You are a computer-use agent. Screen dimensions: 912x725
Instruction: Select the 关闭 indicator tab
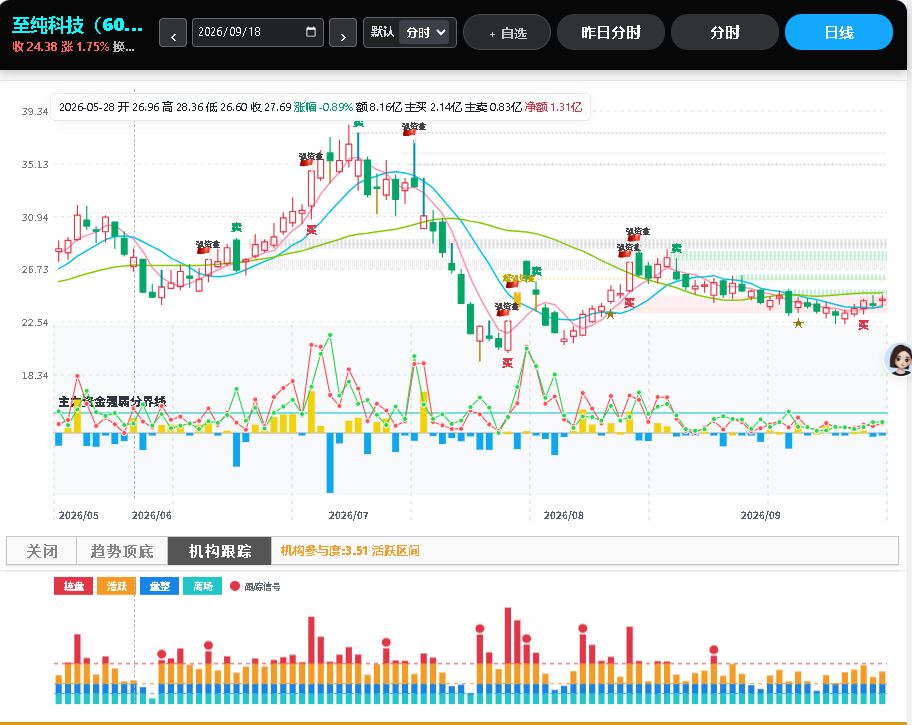42,550
